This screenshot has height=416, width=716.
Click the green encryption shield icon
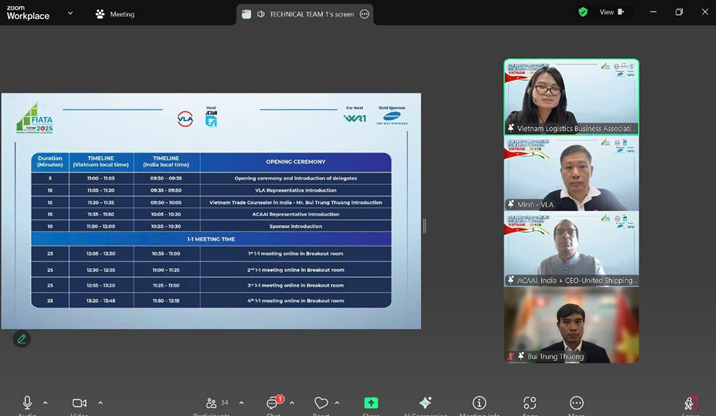point(583,12)
